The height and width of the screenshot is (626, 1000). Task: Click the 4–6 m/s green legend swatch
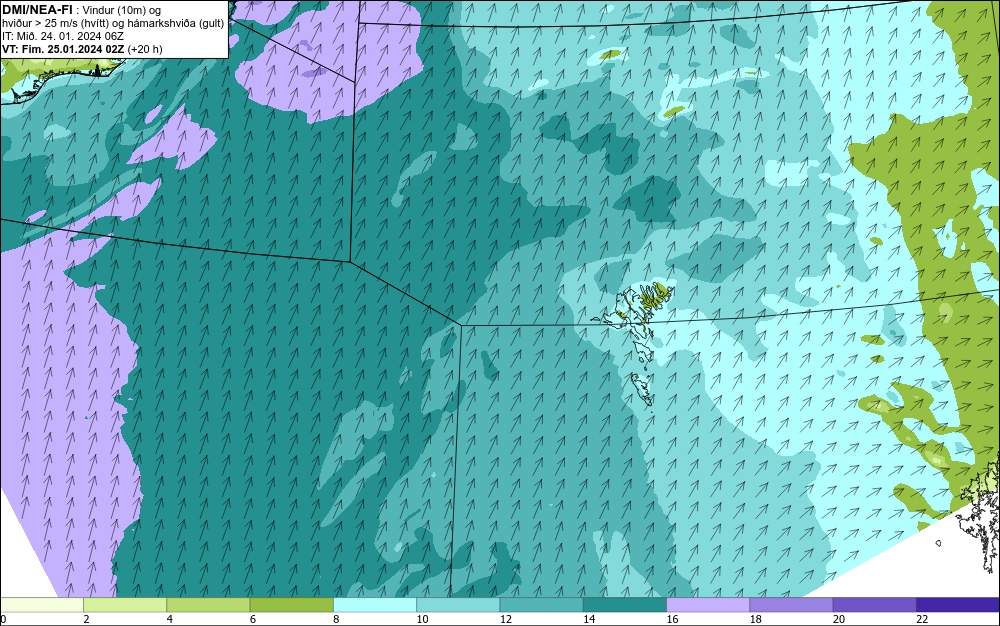click(x=208, y=605)
